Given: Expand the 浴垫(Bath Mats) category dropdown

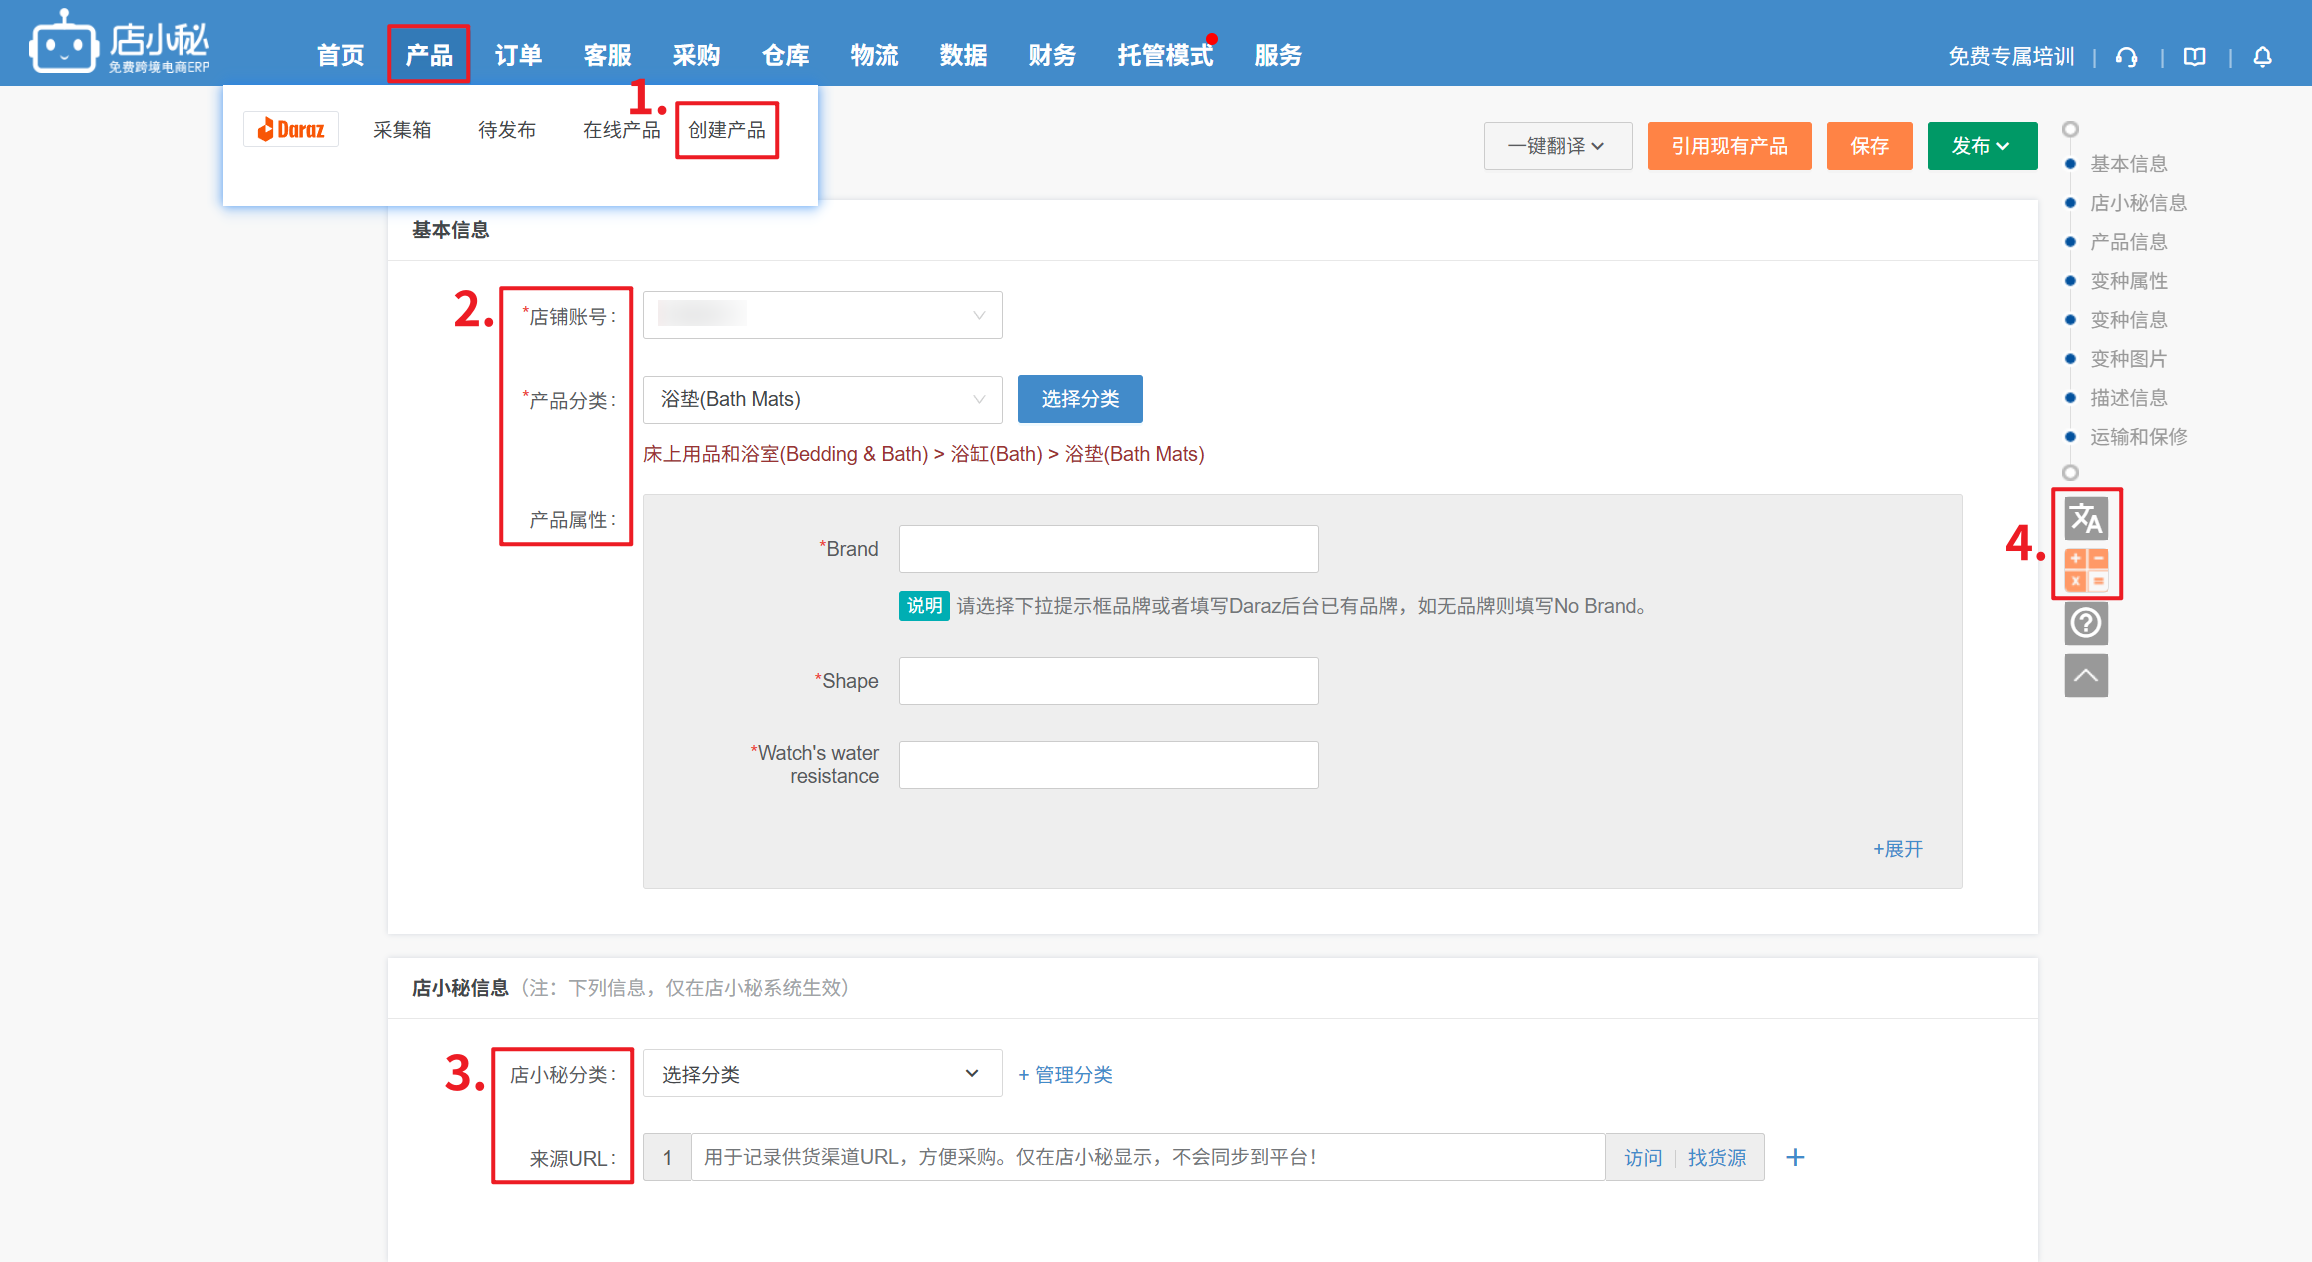Looking at the screenshot, I should 822,399.
